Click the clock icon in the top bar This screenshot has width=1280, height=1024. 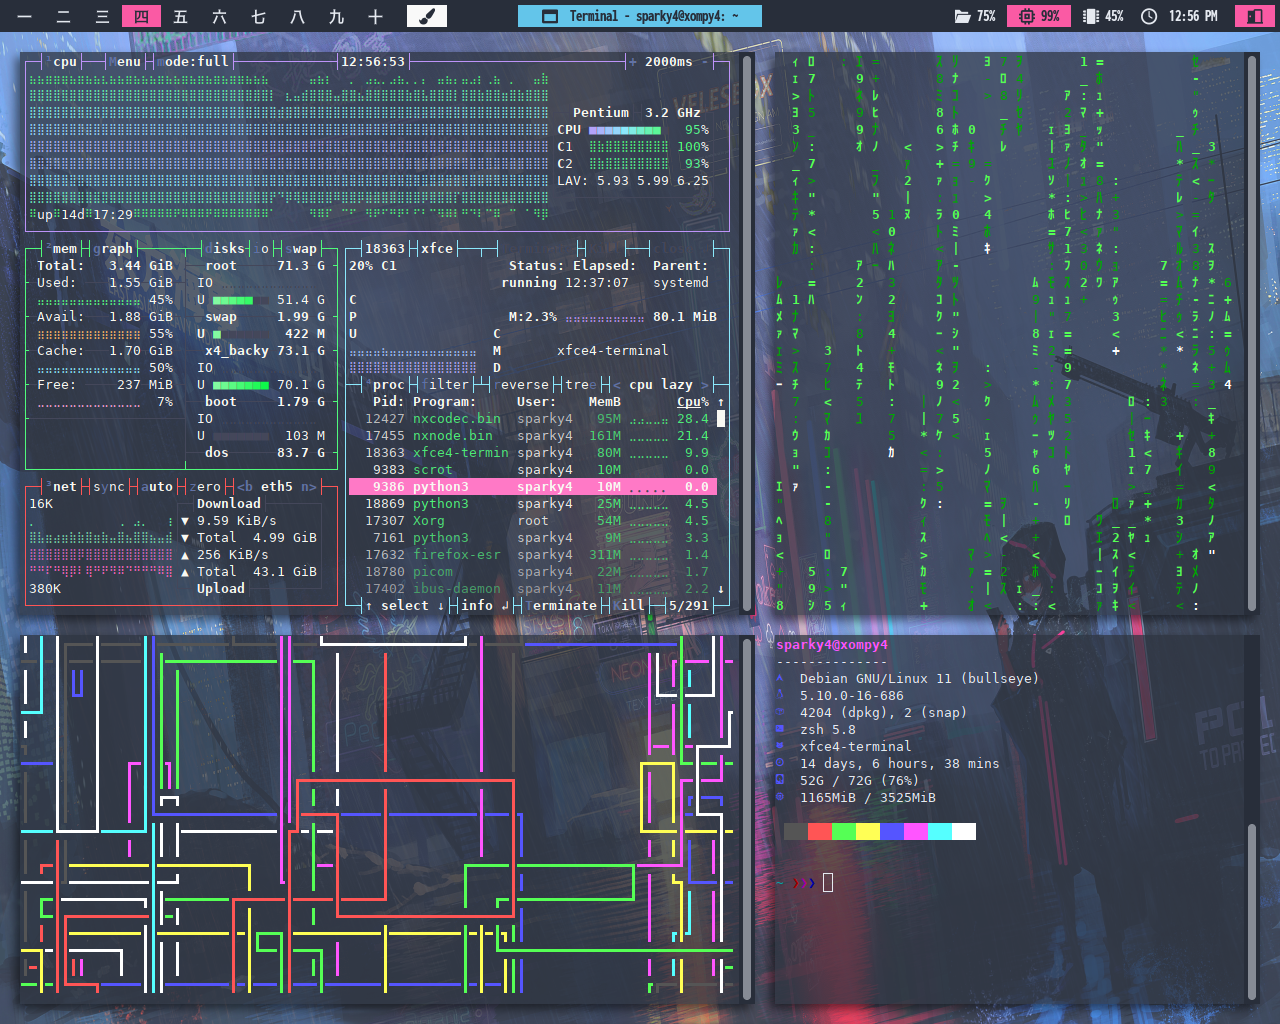pos(1149,16)
